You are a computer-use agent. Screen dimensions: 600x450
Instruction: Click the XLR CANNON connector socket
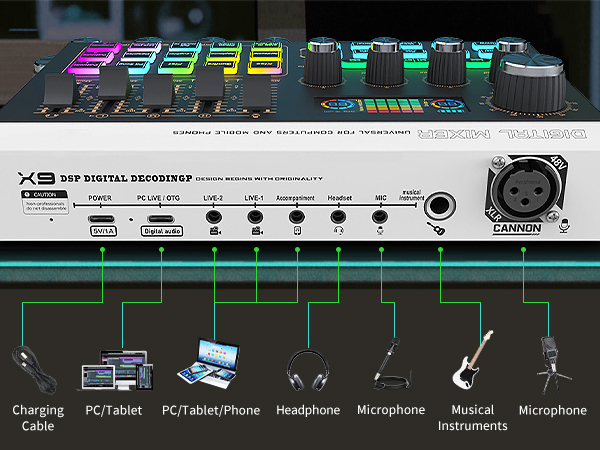coord(526,189)
